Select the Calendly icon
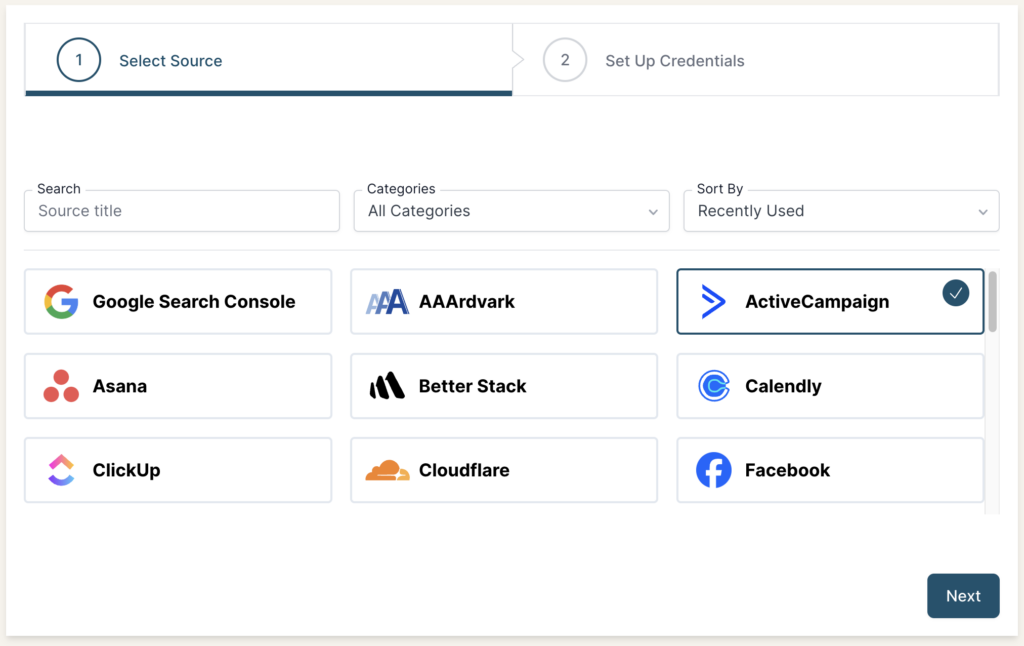 pyautogui.click(x=712, y=386)
